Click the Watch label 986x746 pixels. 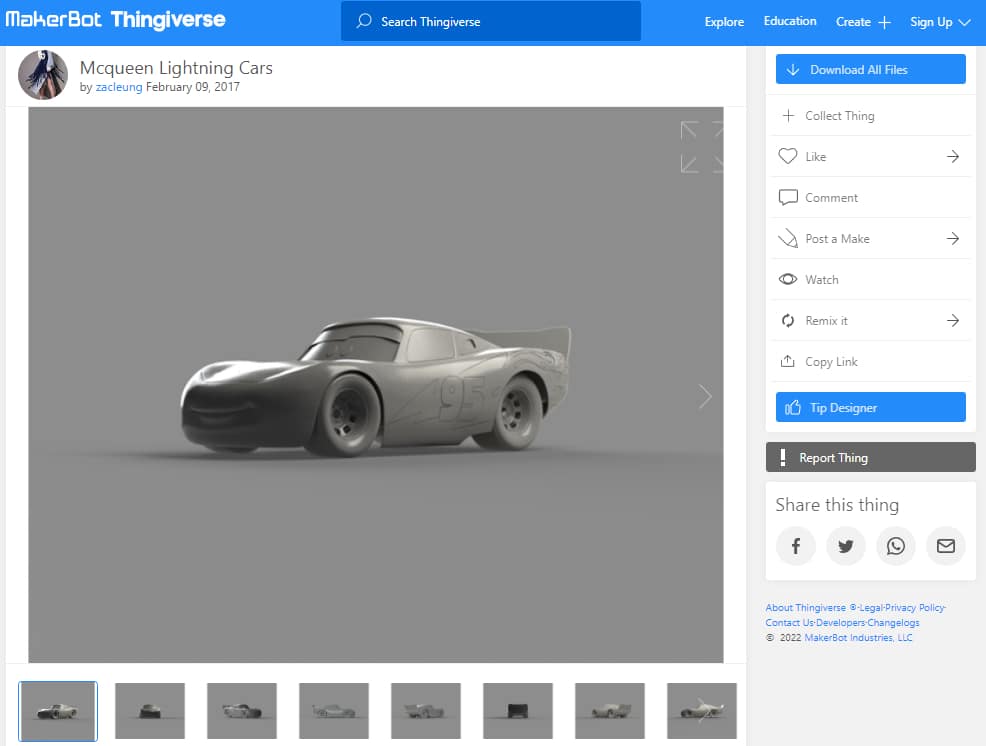[821, 280]
